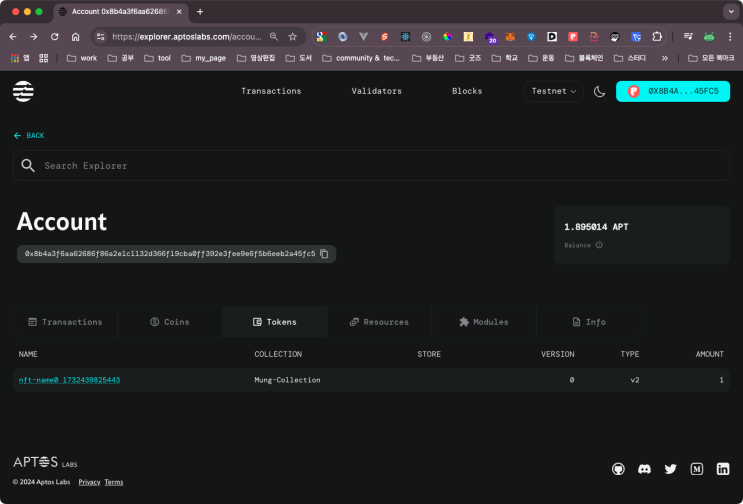Close the Account browser tab
This screenshot has width=743, height=504.
point(179,11)
